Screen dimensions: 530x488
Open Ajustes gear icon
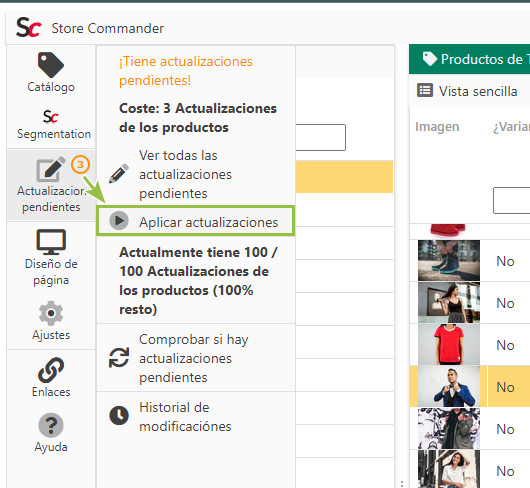pyautogui.click(x=51, y=313)
